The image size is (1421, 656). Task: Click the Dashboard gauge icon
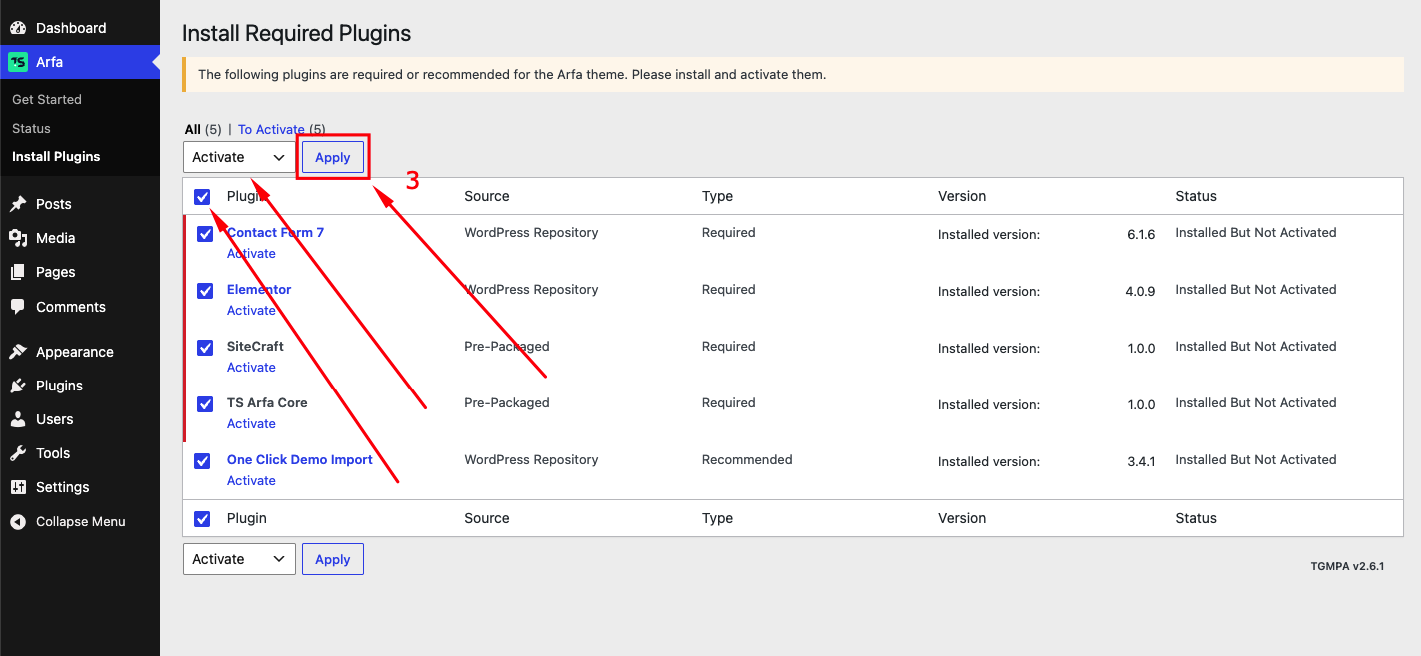tap(18, 28)
